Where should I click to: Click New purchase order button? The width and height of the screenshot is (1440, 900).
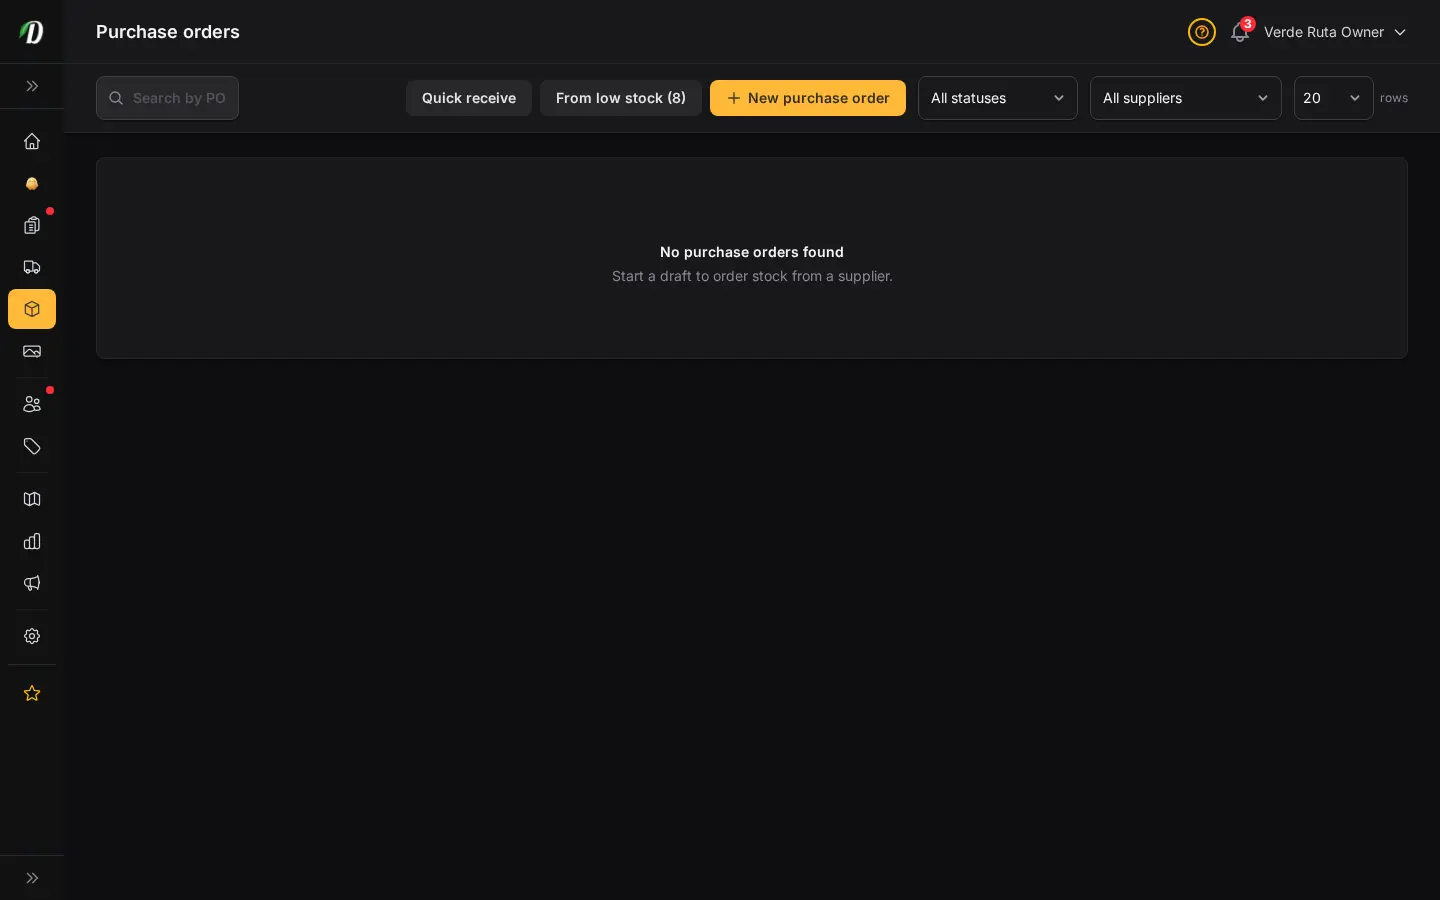pos(808,98)
